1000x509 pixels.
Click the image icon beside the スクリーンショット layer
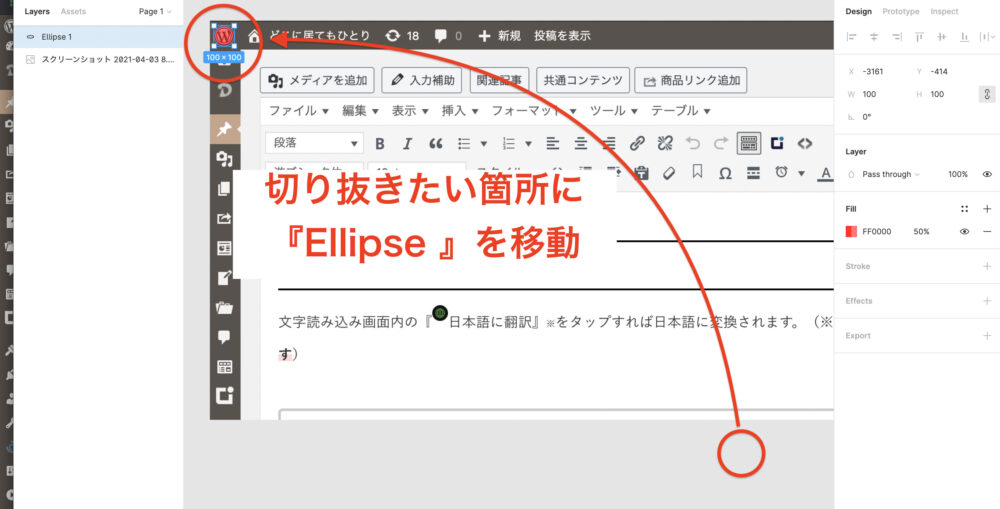click(30, 59)
